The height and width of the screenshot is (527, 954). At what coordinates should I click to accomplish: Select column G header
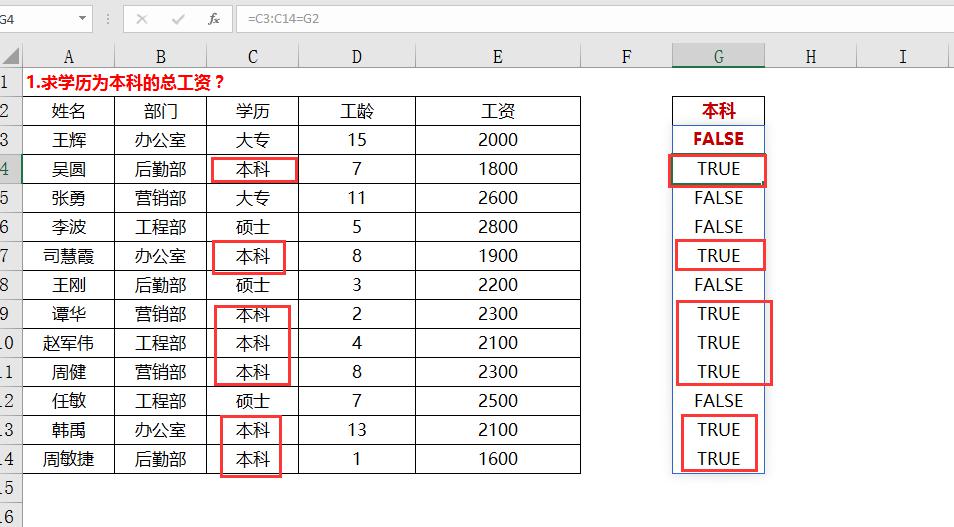point(719,57)
